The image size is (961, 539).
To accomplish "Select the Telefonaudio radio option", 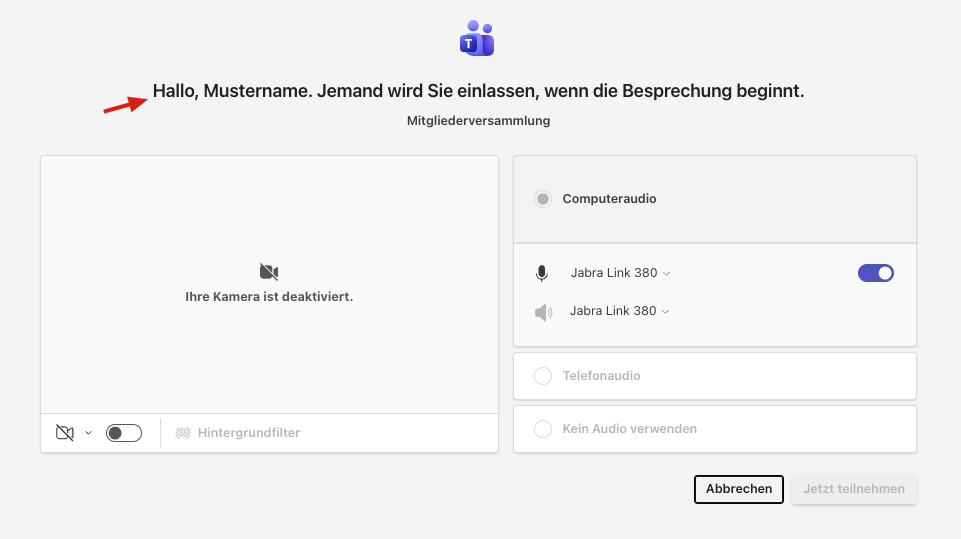I will [543, 376].
